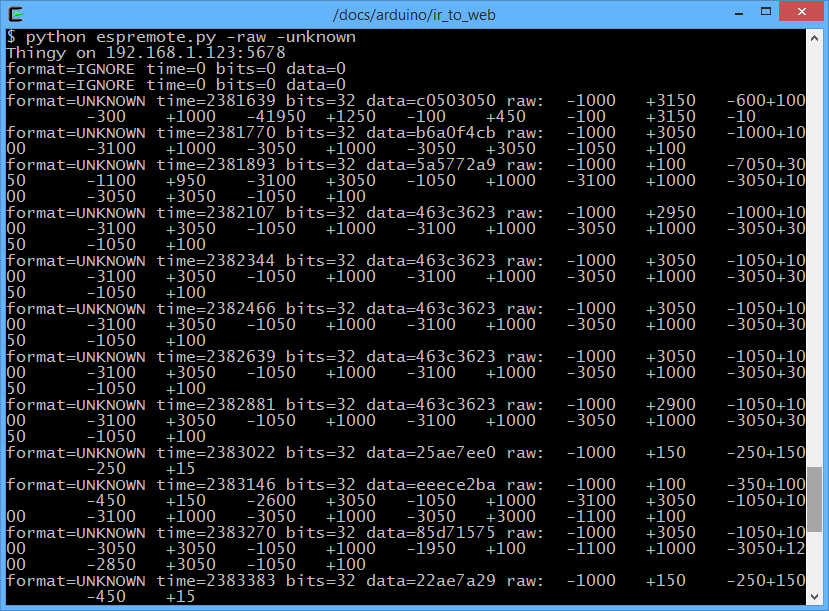Click the value data=22ae7a29

click(431, 581)
